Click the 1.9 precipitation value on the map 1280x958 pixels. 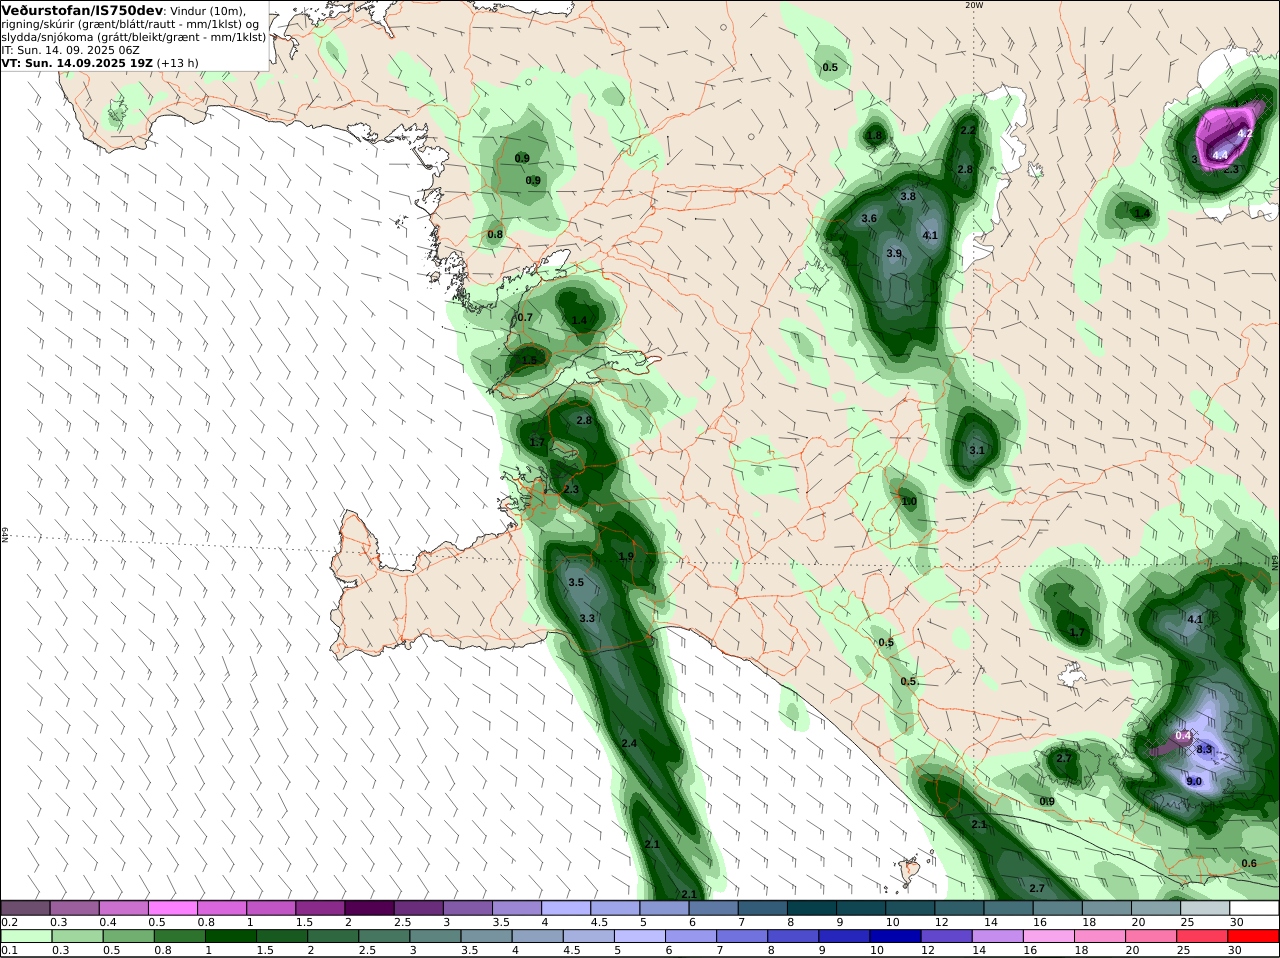[x=626, y=557]
